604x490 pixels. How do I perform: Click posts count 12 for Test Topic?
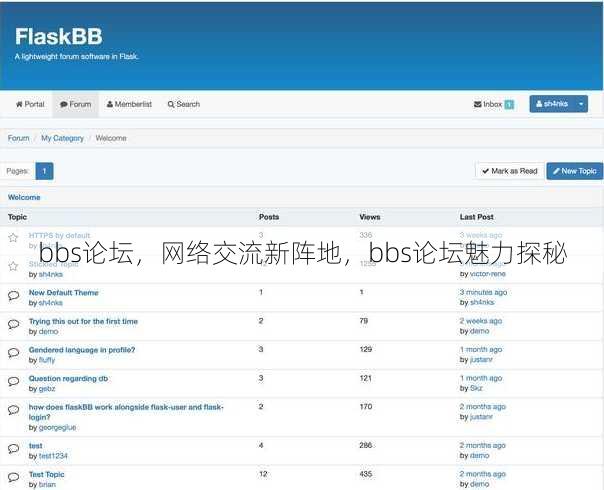(x=263, y=474)
